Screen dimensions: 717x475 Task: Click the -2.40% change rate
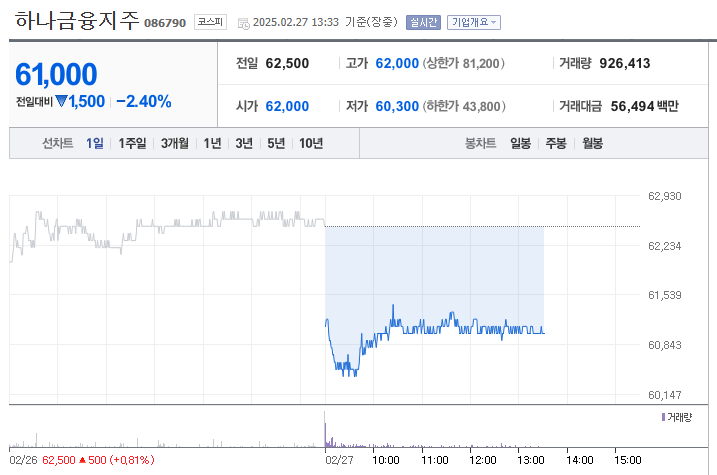point(144,101)
